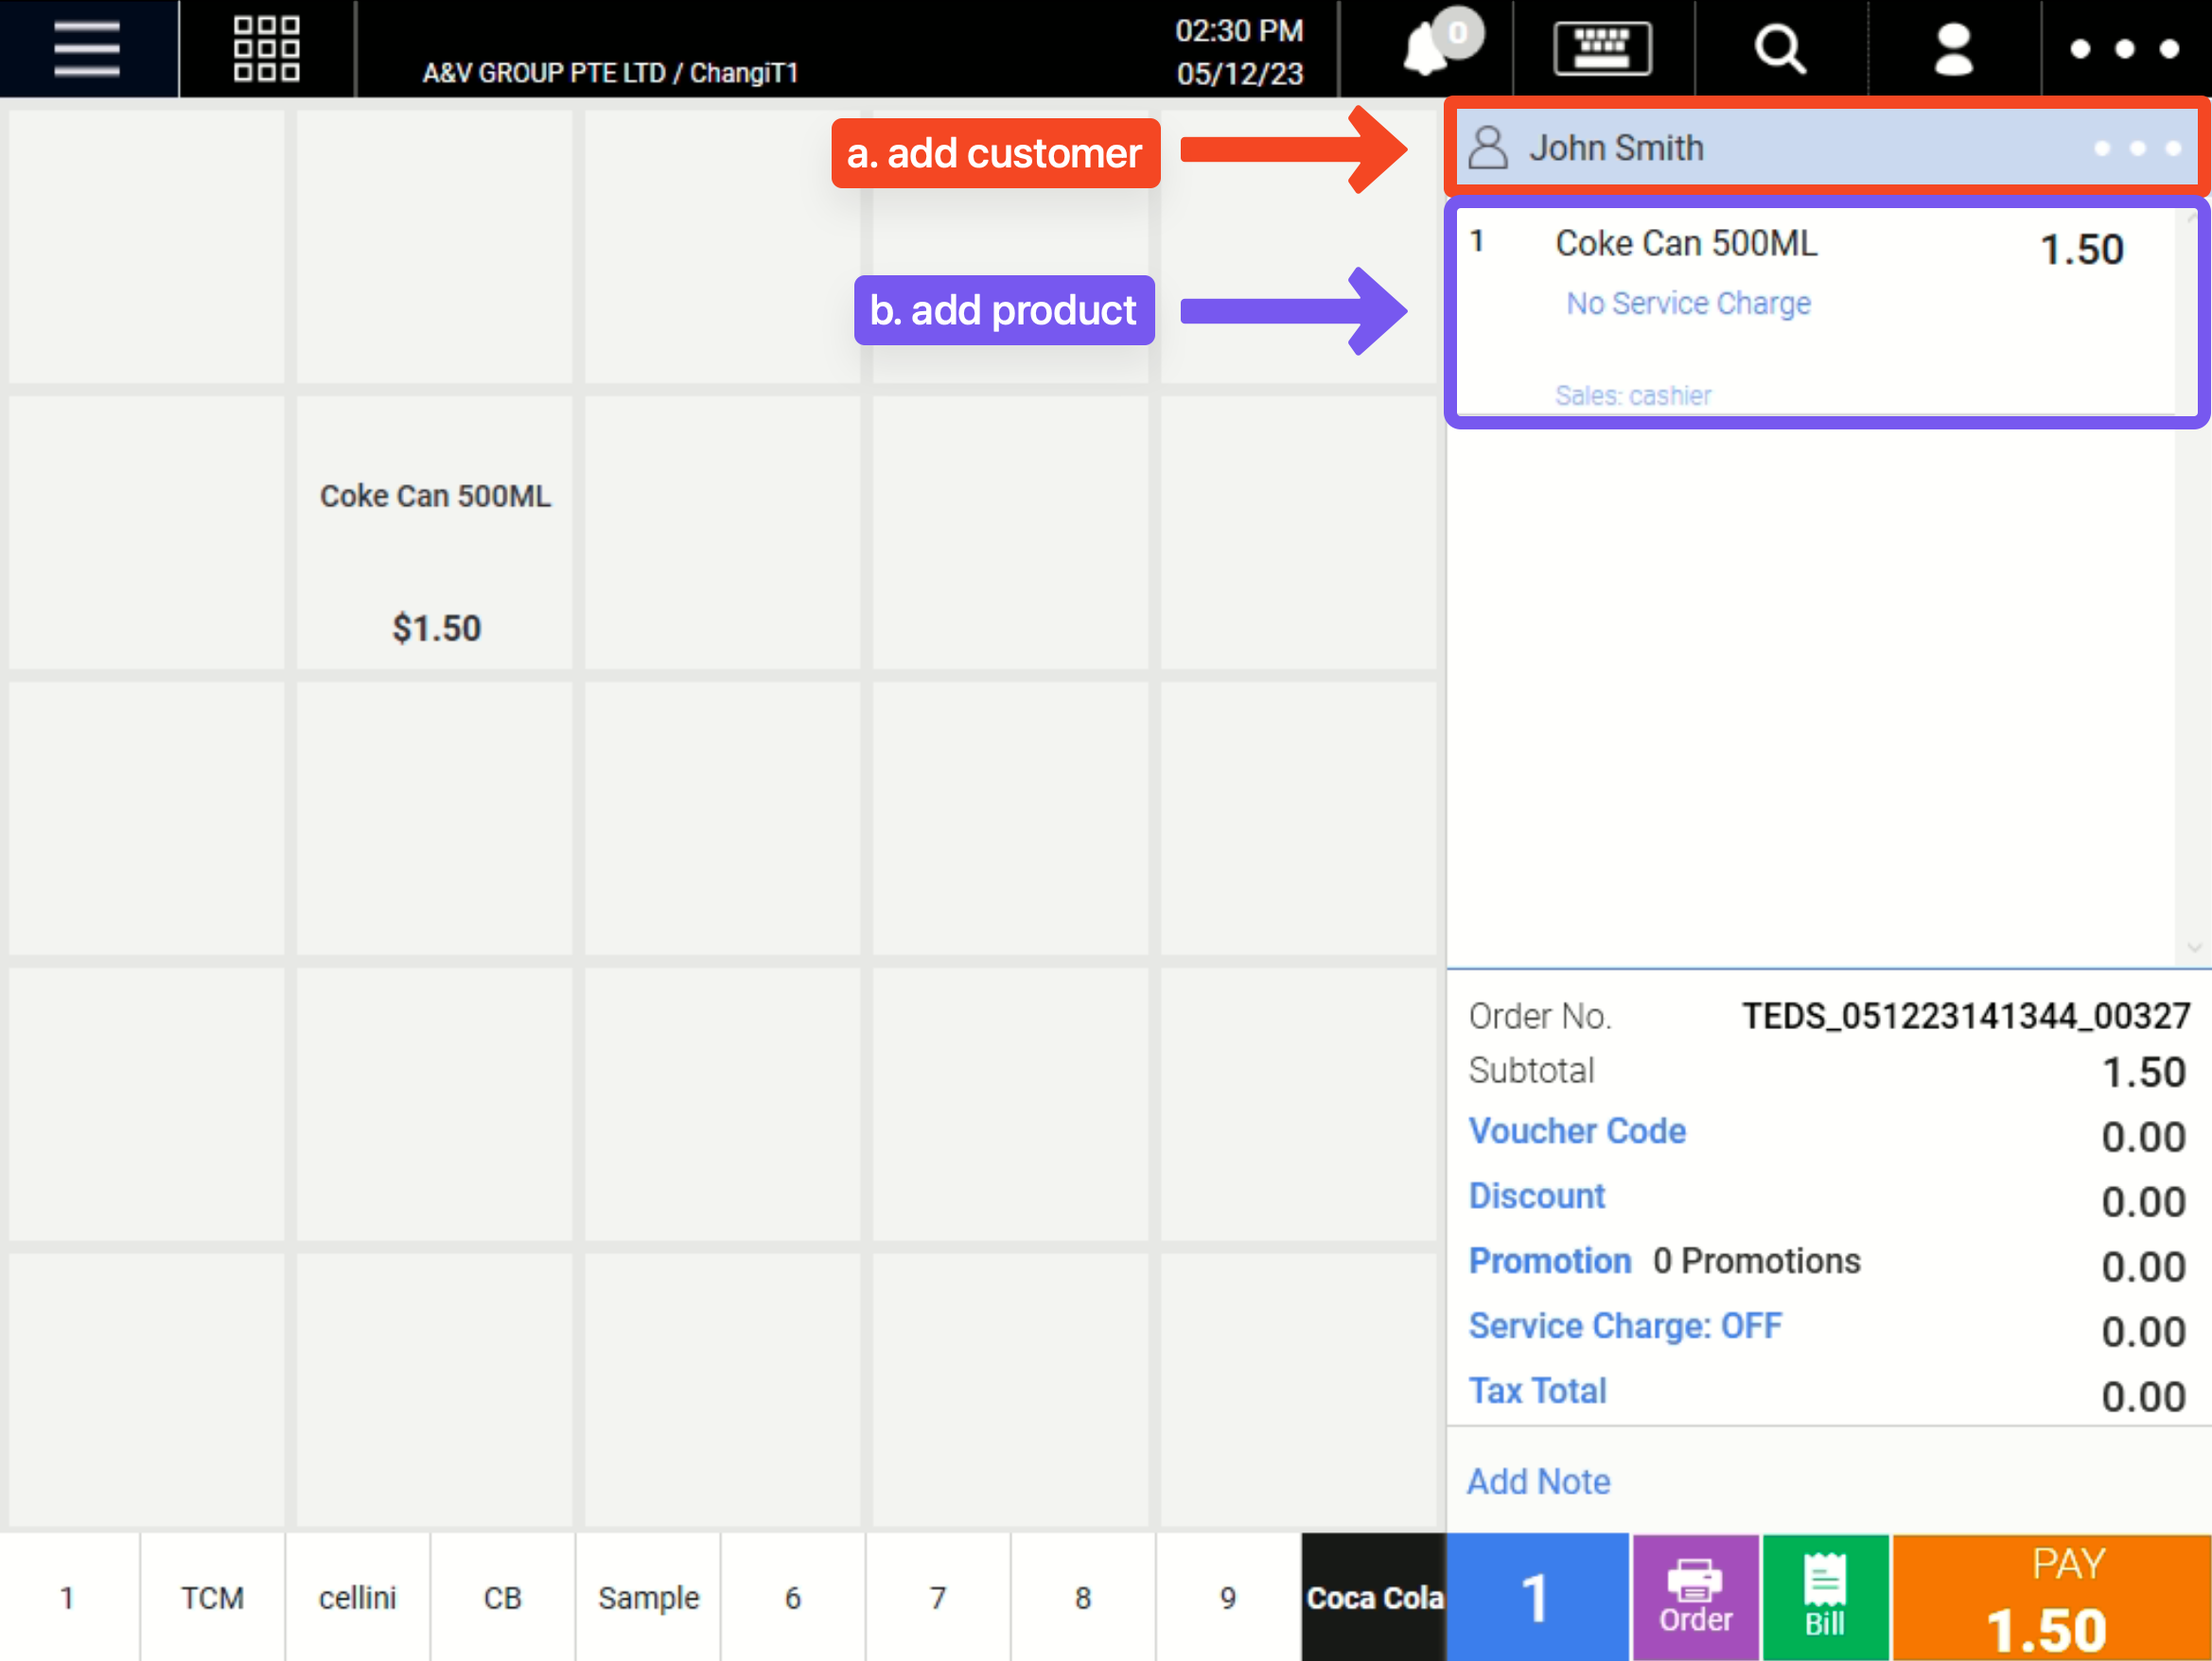This screenshot has width=2212, height=1661.
Task: Switch to the Coca Cola category tab
Action: pos(1374,1597)
